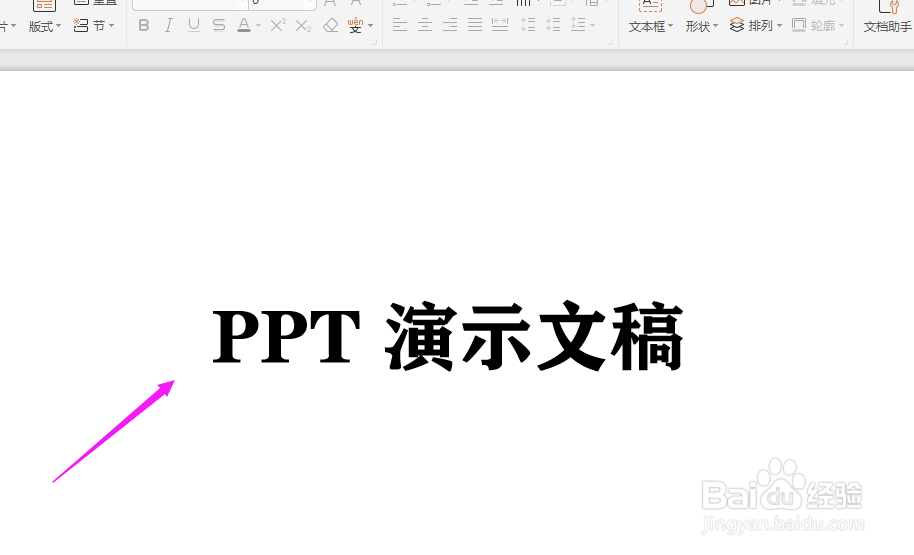Open drawing settings dialog launcher
The width and height of the screenshot is (914, 555).
coord(847,42)
